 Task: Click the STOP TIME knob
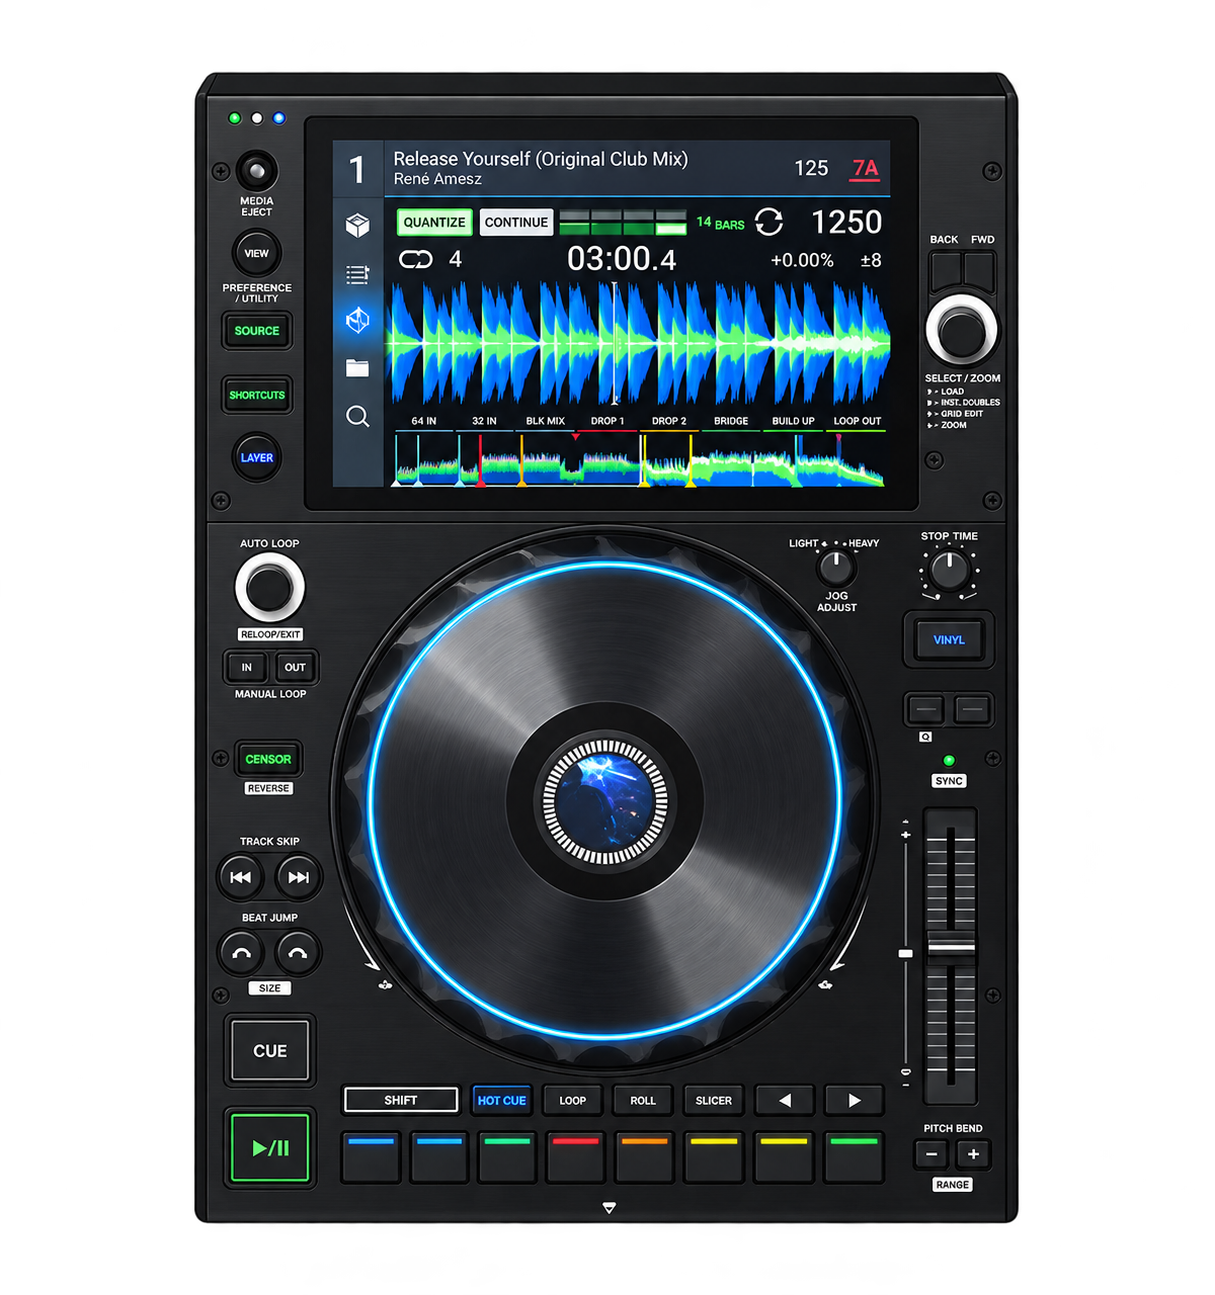pos(949,571)
